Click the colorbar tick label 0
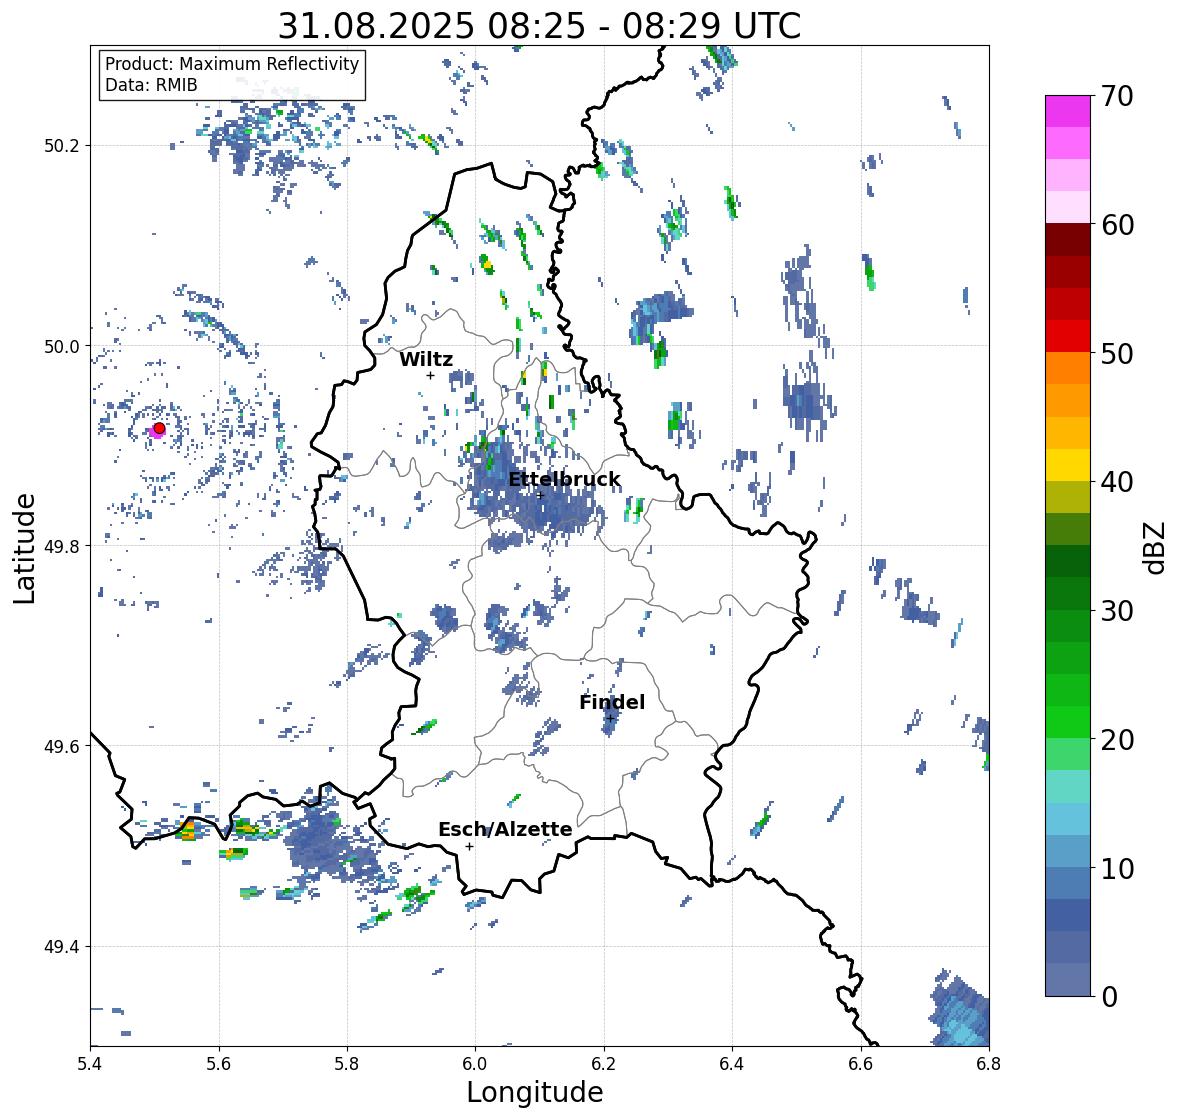The width and height of the screenshot is (1179, 1117). click(x=1109, y=997)
